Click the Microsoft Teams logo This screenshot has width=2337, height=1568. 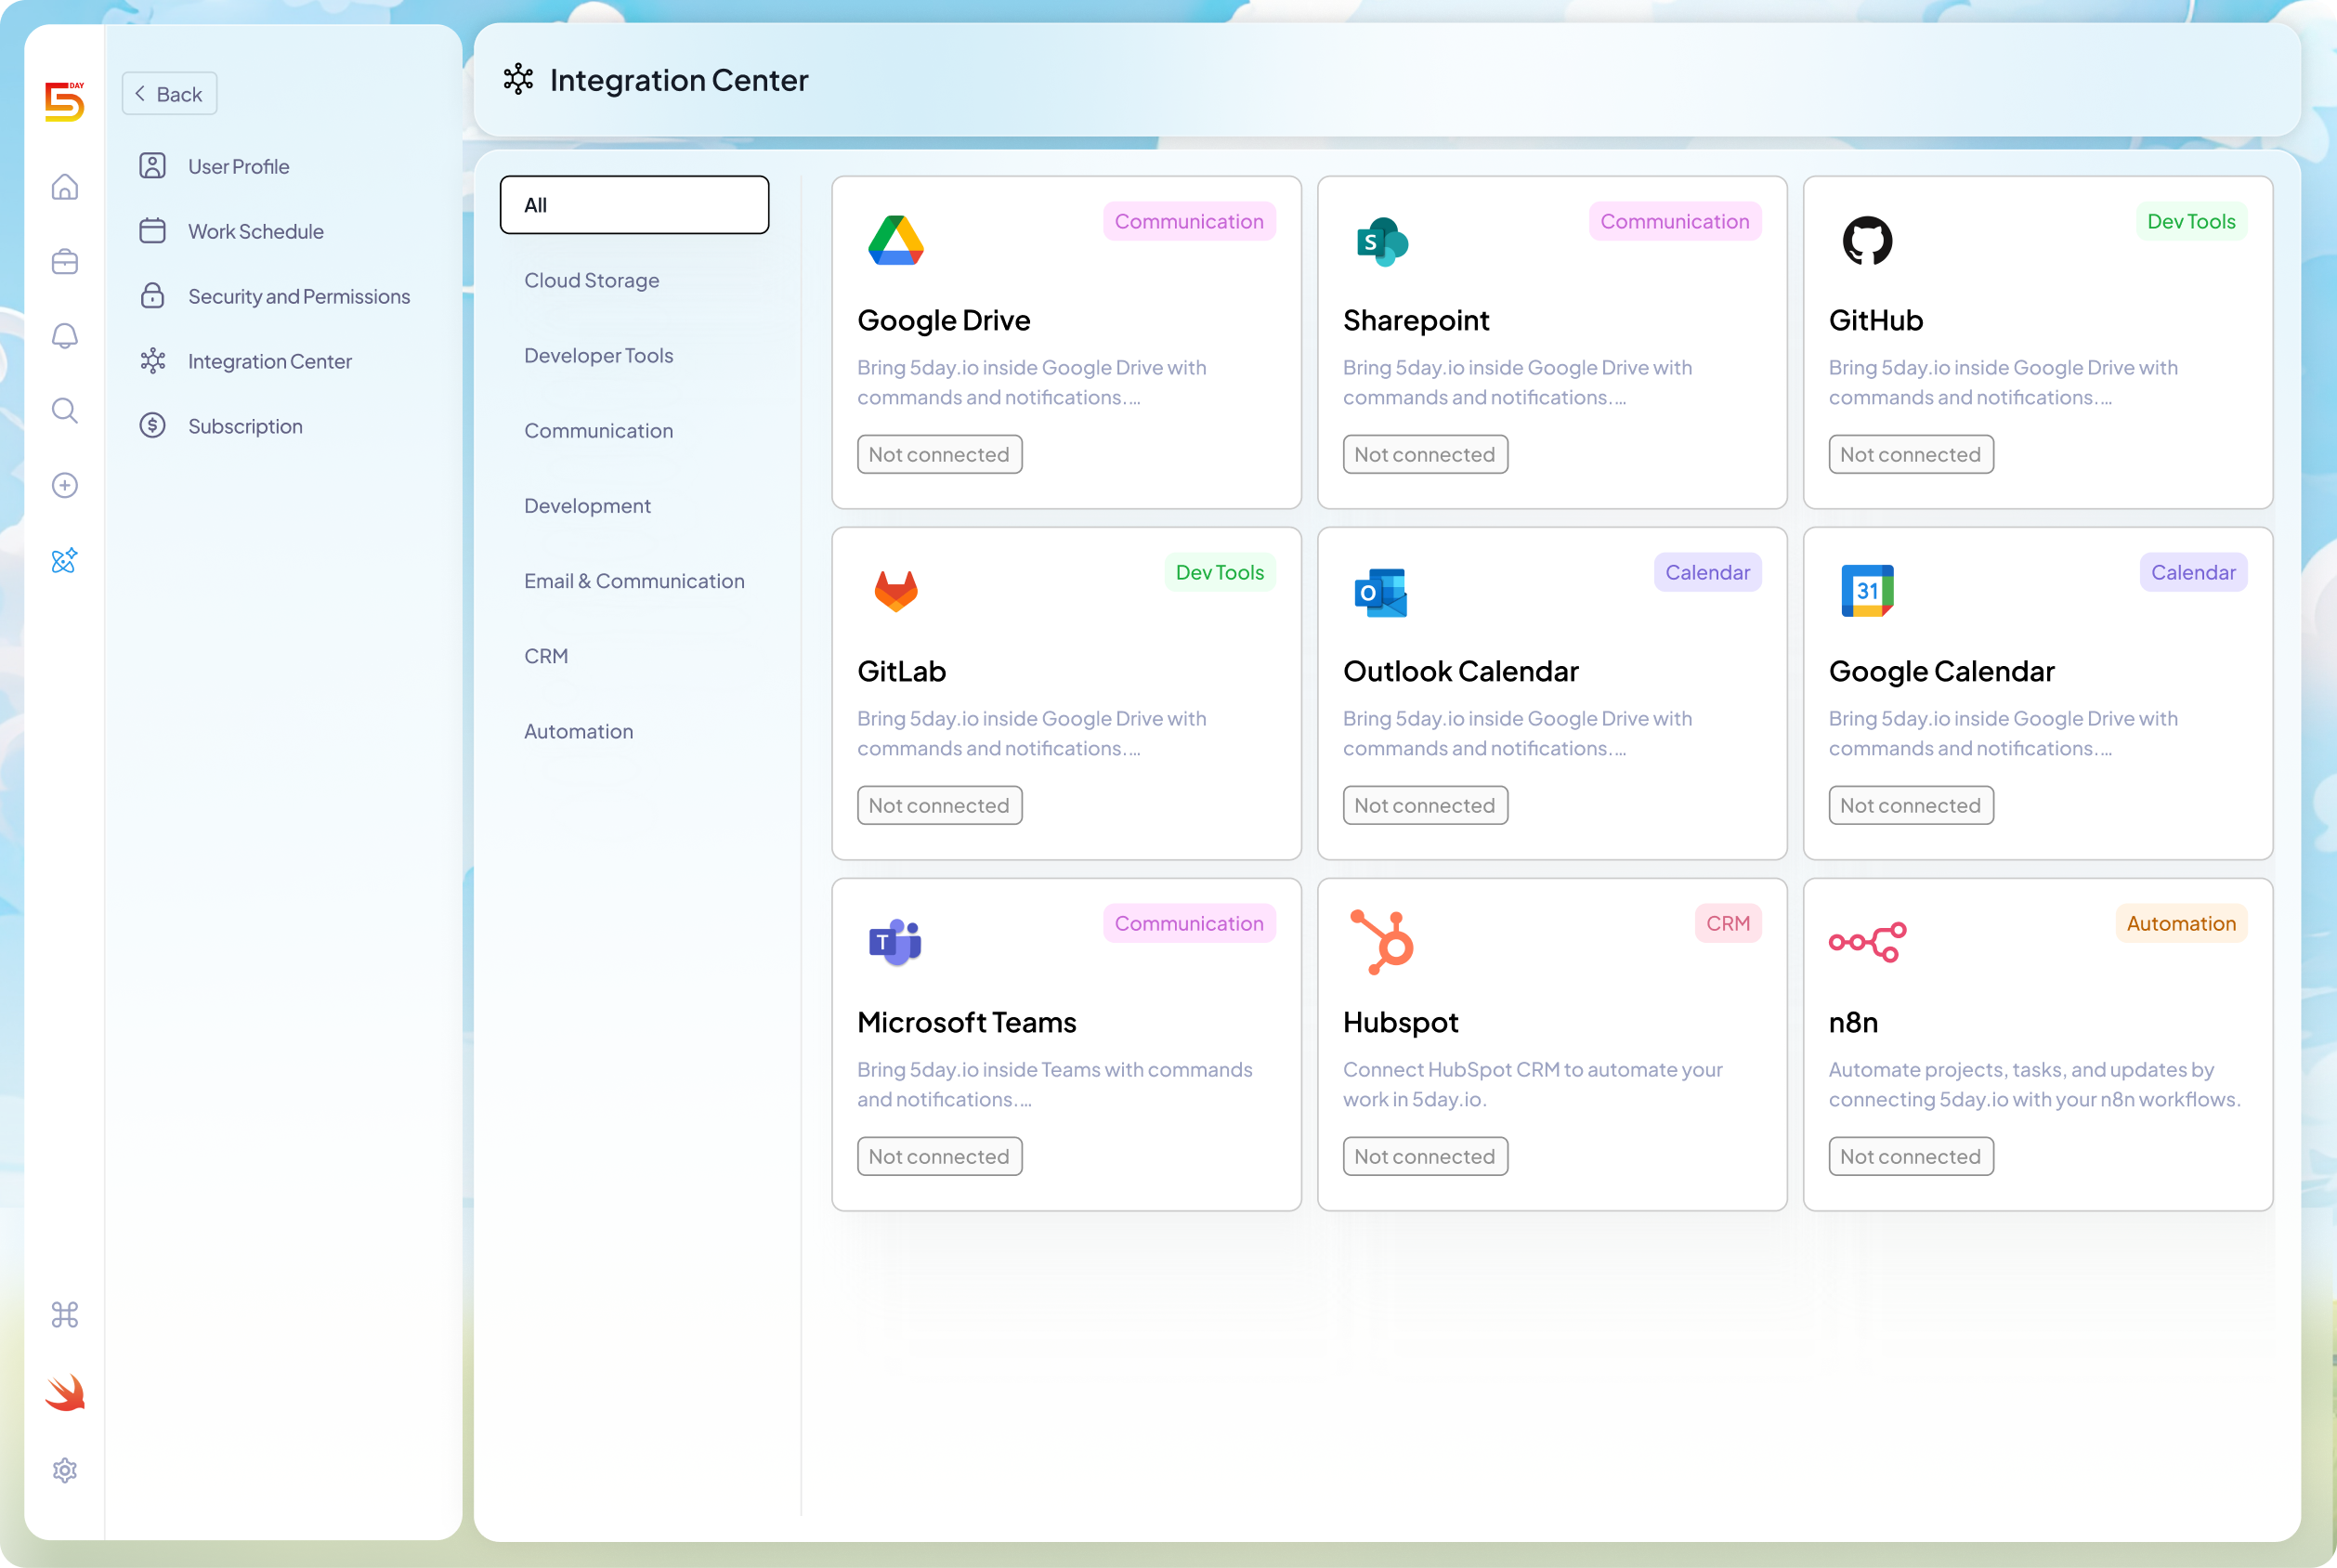tap(895, 942)
